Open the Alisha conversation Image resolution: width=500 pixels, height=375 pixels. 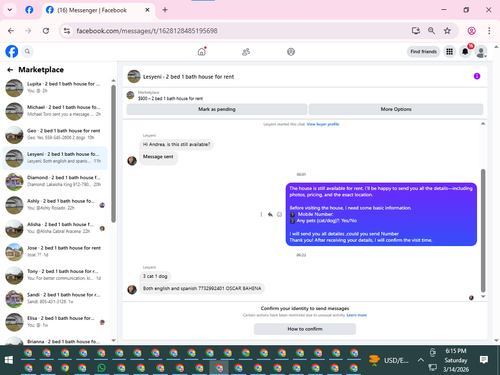(x=55, y=228)
